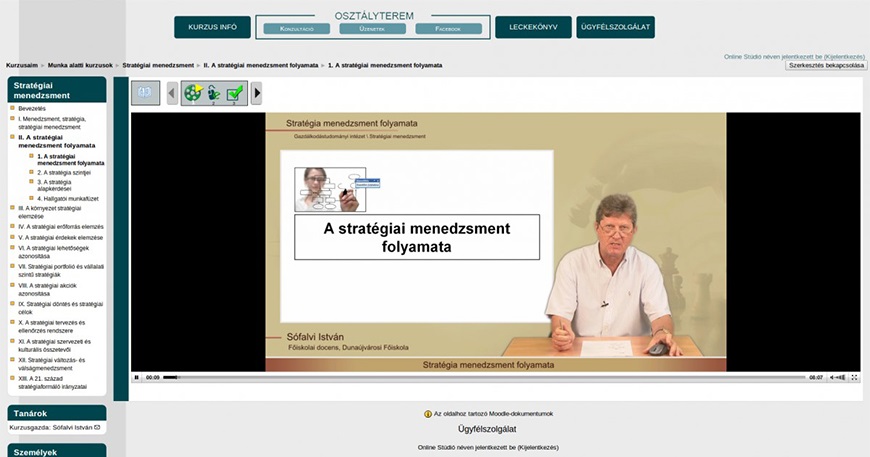Screen dimensions: 870x457
Task: Click the top Kijelentkezés logout link
Action: click(x=844, y=57)
